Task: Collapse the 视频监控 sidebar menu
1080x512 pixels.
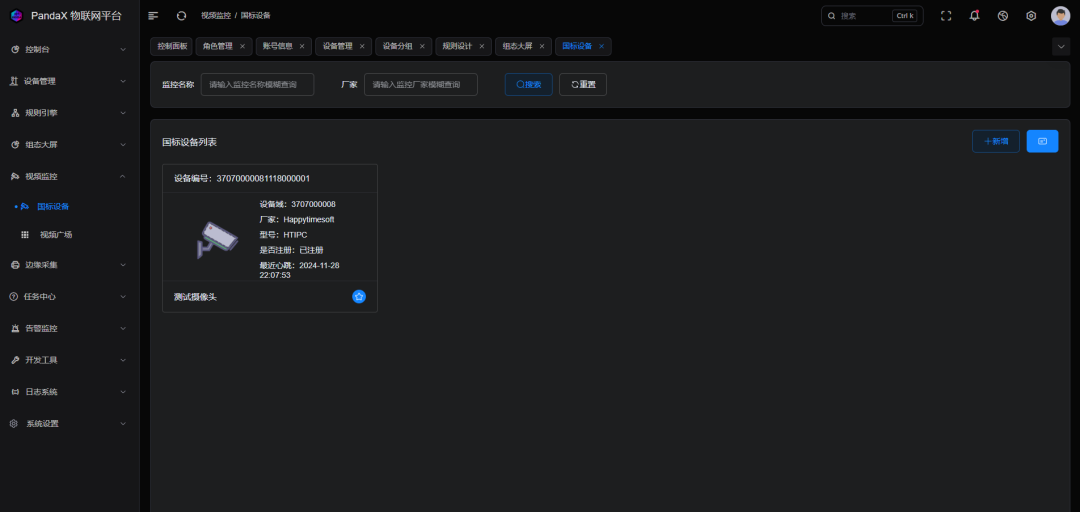Action: pos(68,176)
